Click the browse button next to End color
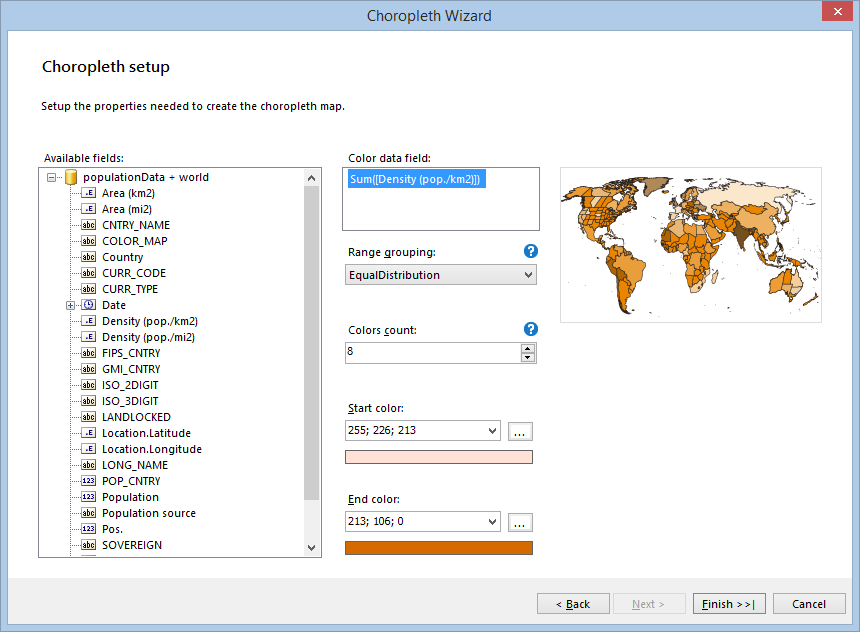860x632 pixels. tap(522, 521)
